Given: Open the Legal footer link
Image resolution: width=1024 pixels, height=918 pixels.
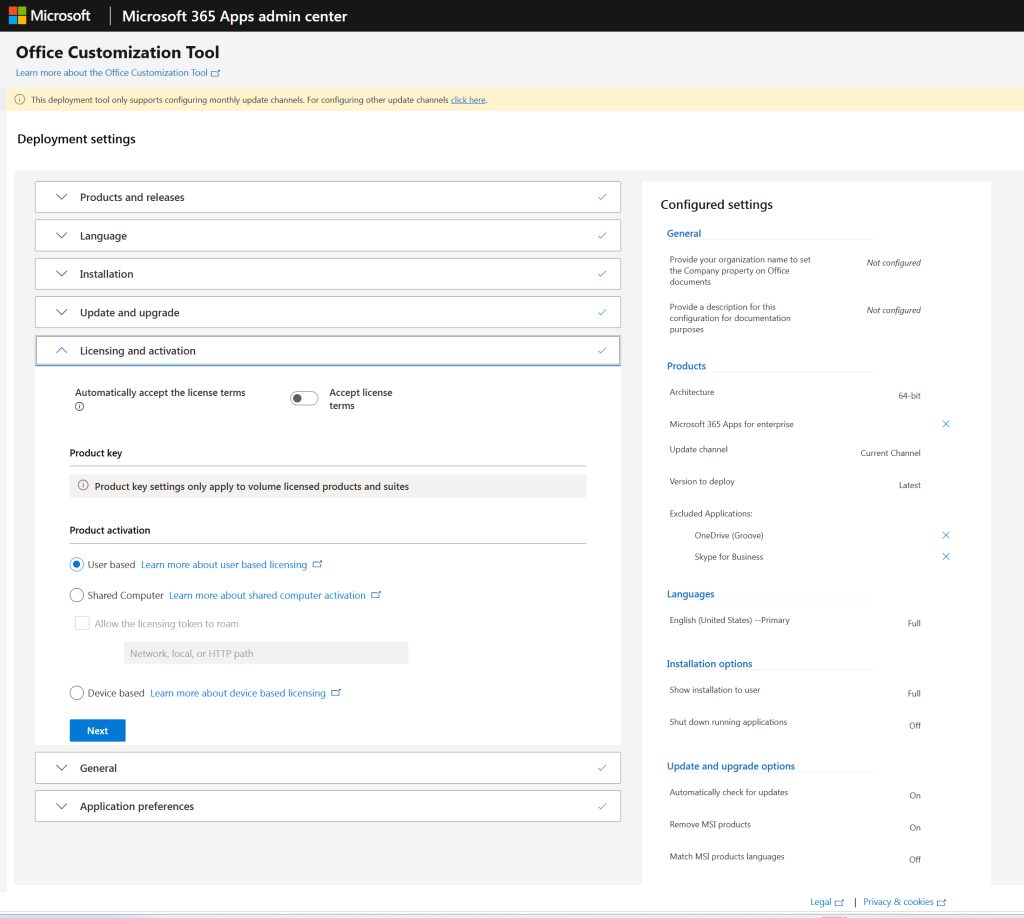Looking at the screenshot, I should (820, 902).
